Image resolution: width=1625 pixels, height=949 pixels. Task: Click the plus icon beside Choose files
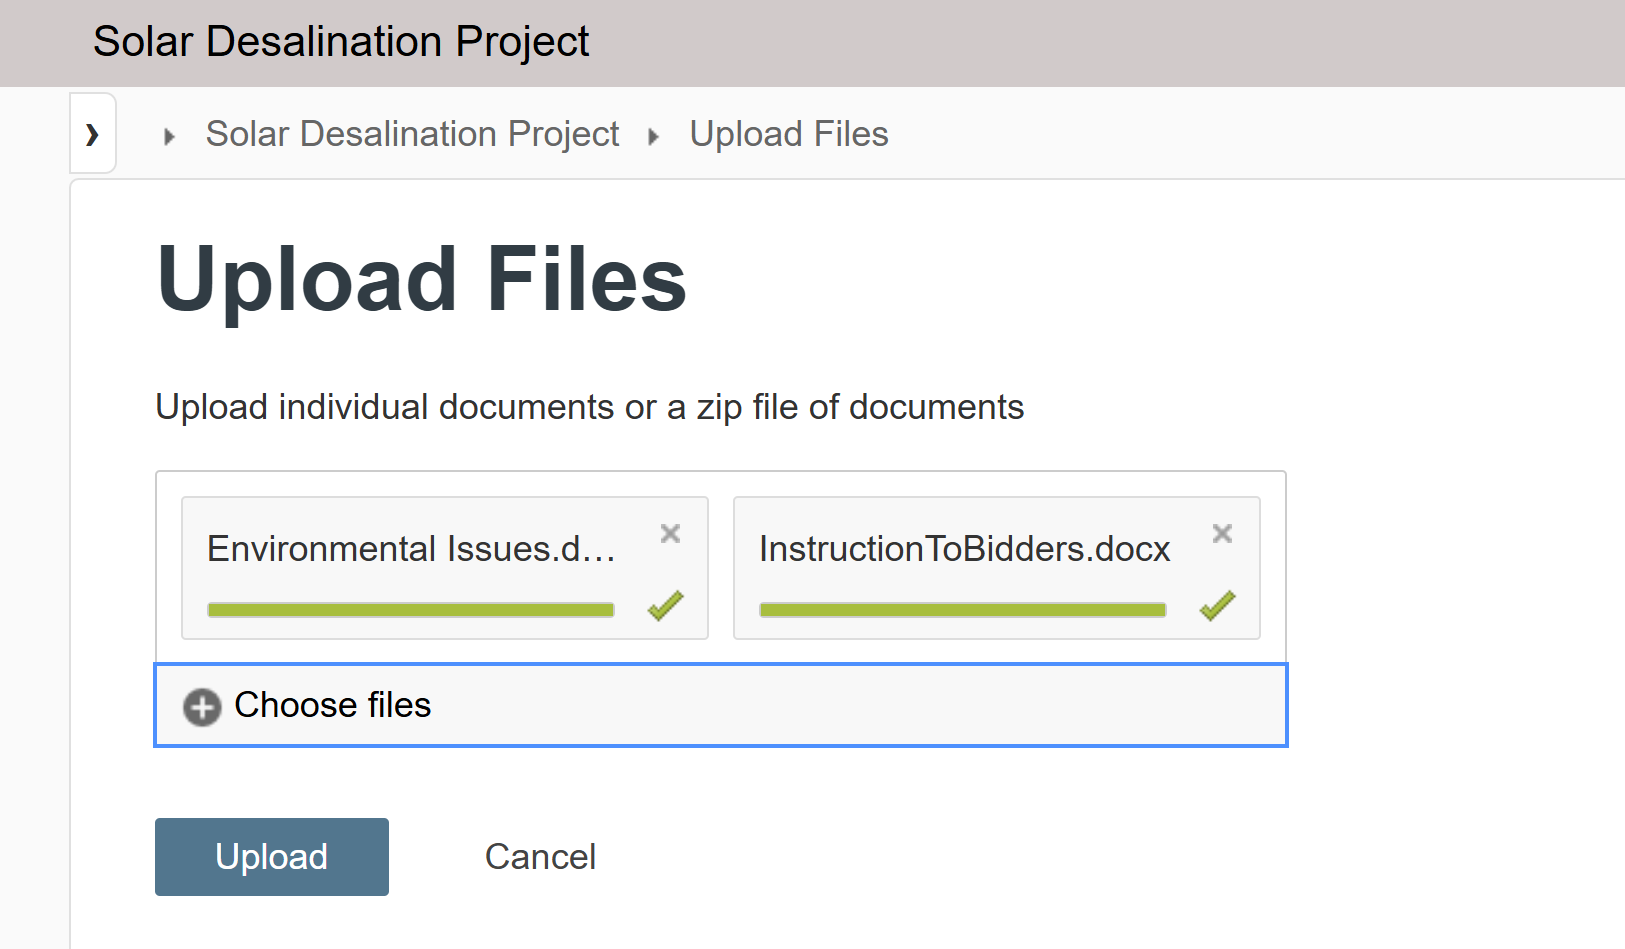[x=202, y=707]
